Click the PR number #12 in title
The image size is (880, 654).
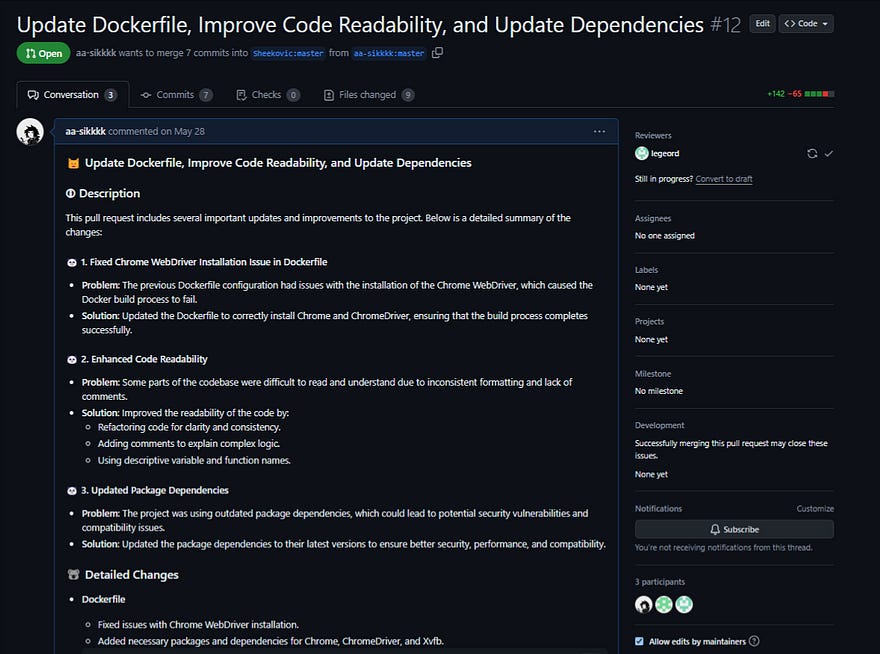pyautogui.click(x=725, y=25)
